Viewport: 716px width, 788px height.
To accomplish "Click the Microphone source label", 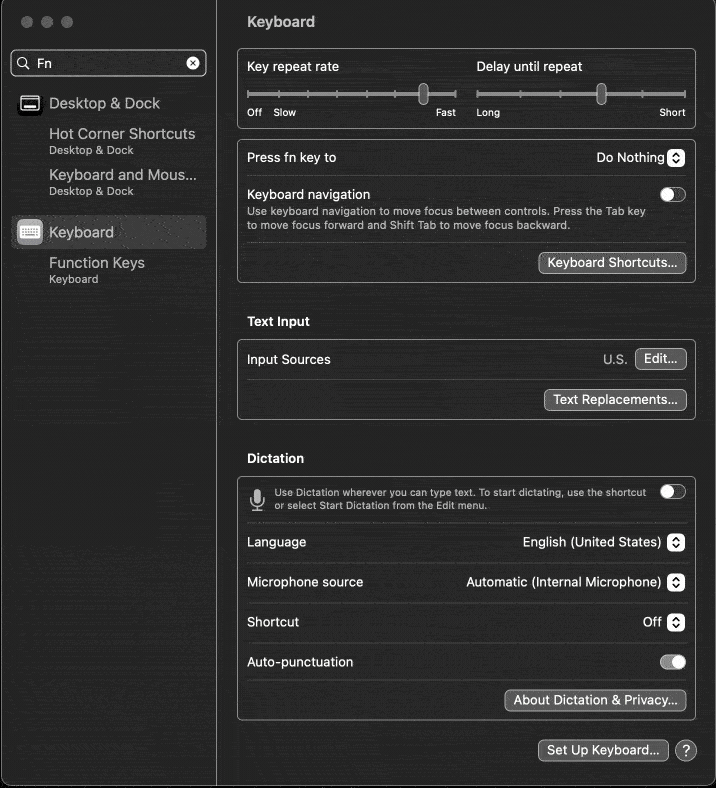I will point(305,582).
